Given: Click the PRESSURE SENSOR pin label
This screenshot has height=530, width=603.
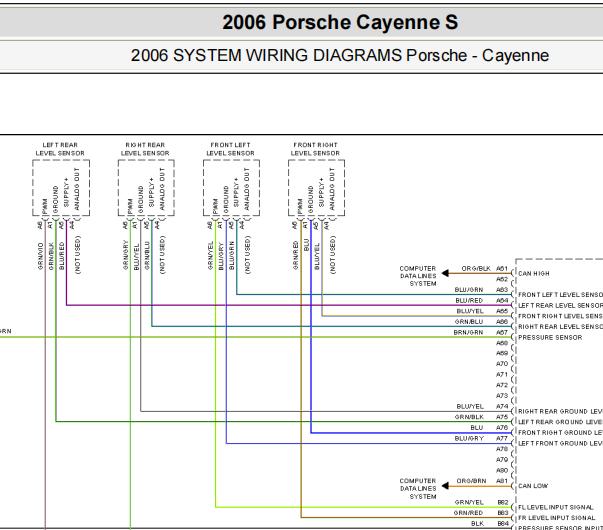Looking at the screenshot, I should [550, 337].
